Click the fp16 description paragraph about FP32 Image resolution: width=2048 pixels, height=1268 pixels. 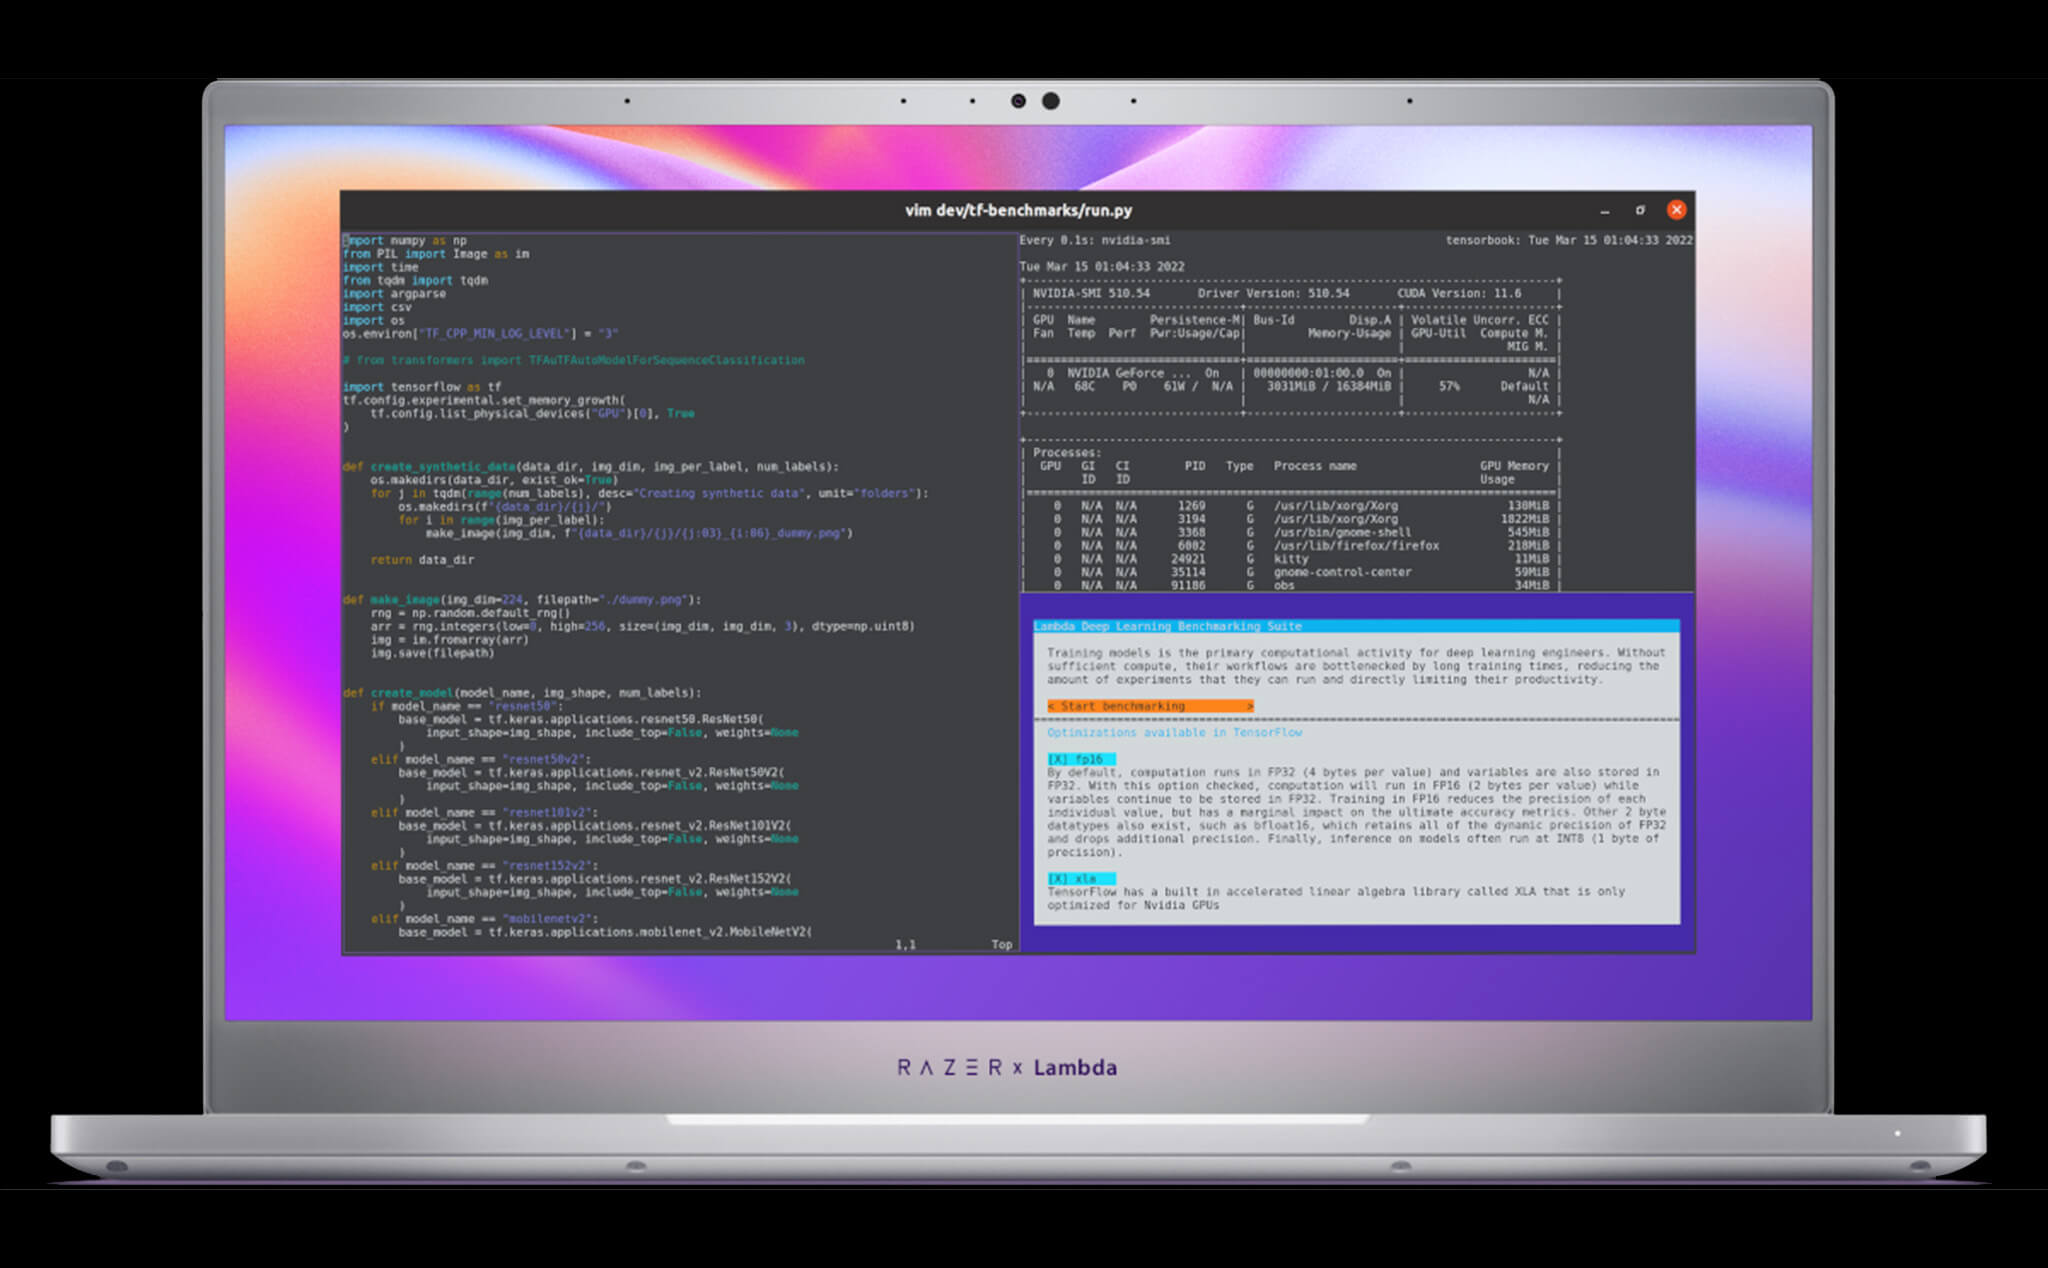pyautogui.click(x=1356, y=812)
